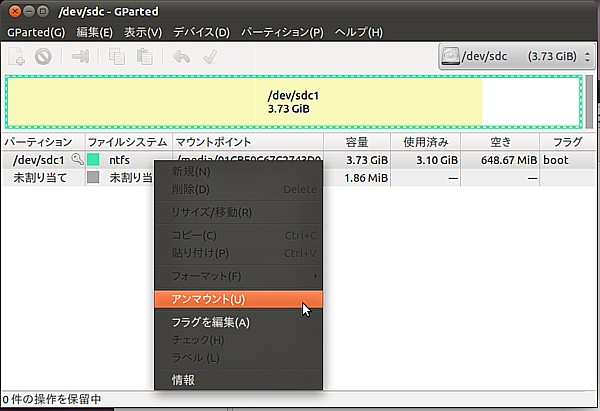
Task: Click the new partition toolbar icon
Action: pyautogui.click(x=16, y=57)
